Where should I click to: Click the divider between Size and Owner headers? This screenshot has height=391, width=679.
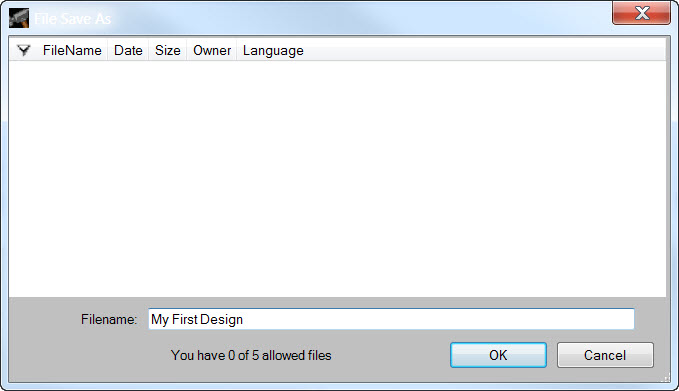click(187, 50)
